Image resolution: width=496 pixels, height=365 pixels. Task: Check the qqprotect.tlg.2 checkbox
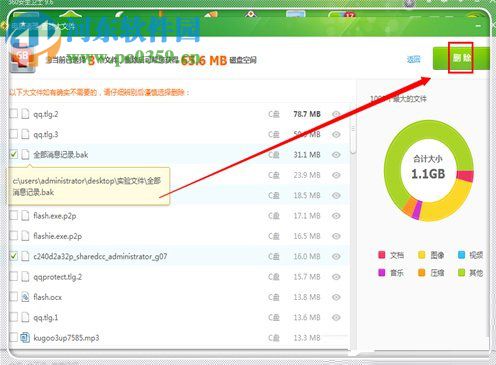(x=14, y=276)
